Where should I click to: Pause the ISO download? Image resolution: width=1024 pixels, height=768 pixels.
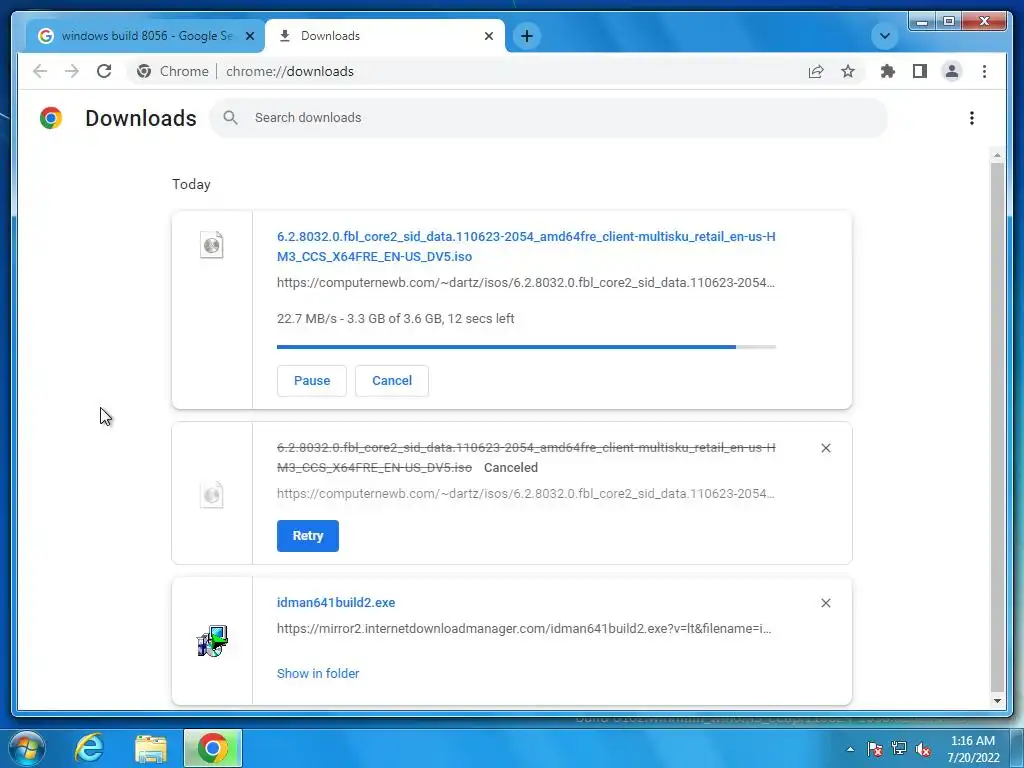click(312, 381)
